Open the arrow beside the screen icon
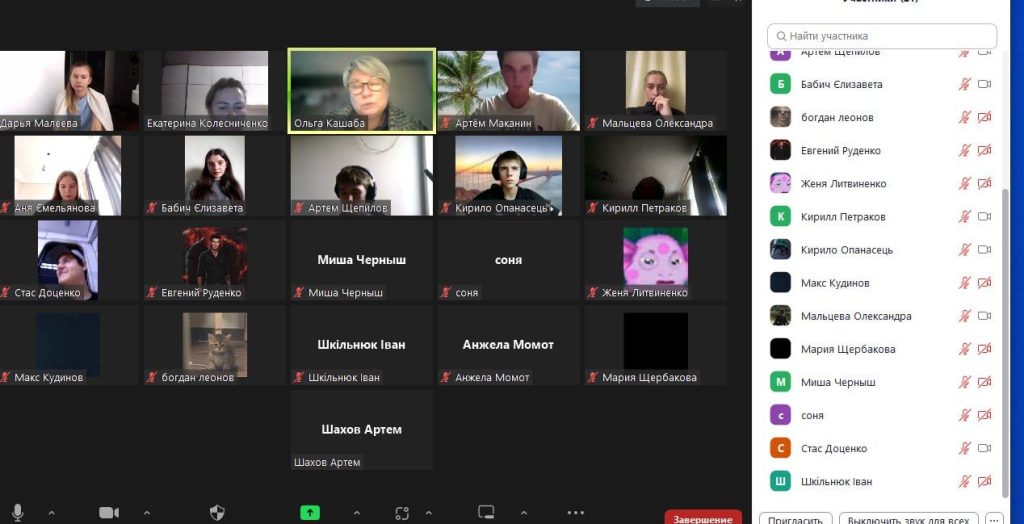The image size is (1024, 524). pos(524,513)
